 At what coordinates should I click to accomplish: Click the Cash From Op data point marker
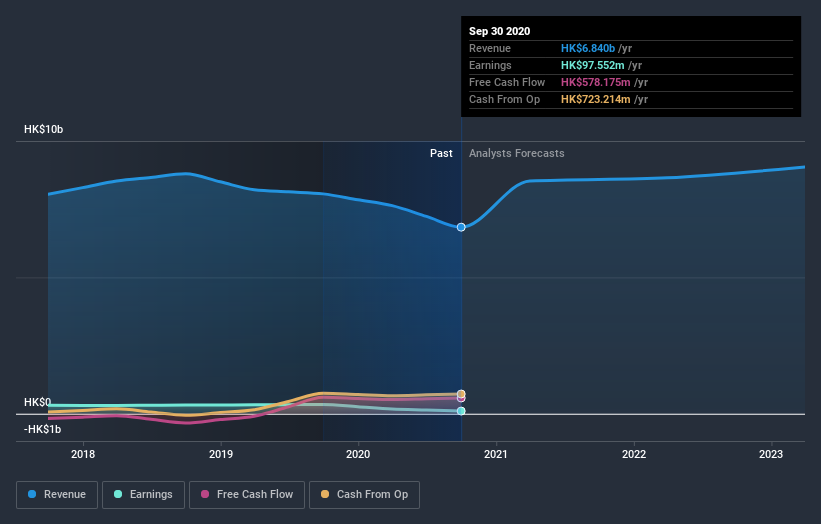tap(461, 394)
